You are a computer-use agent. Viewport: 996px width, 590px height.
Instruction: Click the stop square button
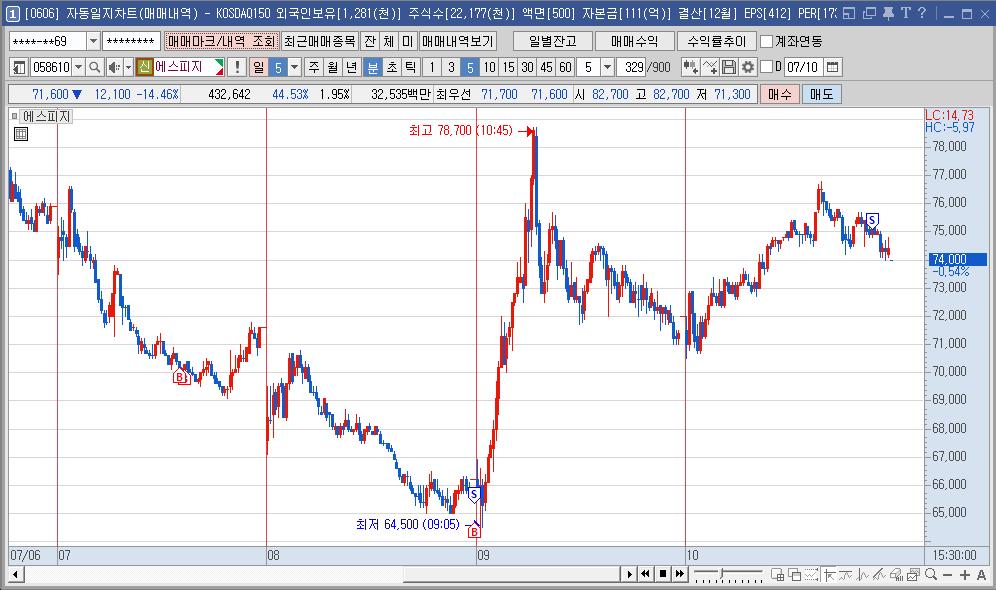click(663, 574)
